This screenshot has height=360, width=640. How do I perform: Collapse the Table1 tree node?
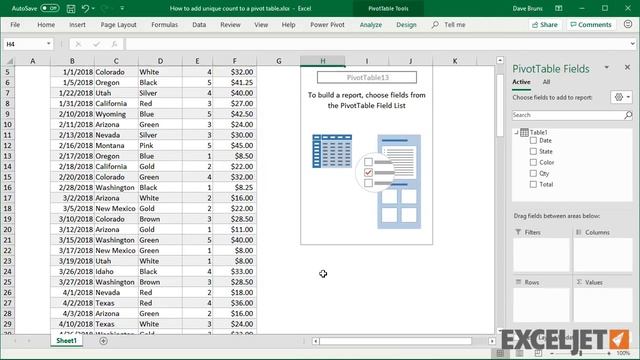[516, 132]
